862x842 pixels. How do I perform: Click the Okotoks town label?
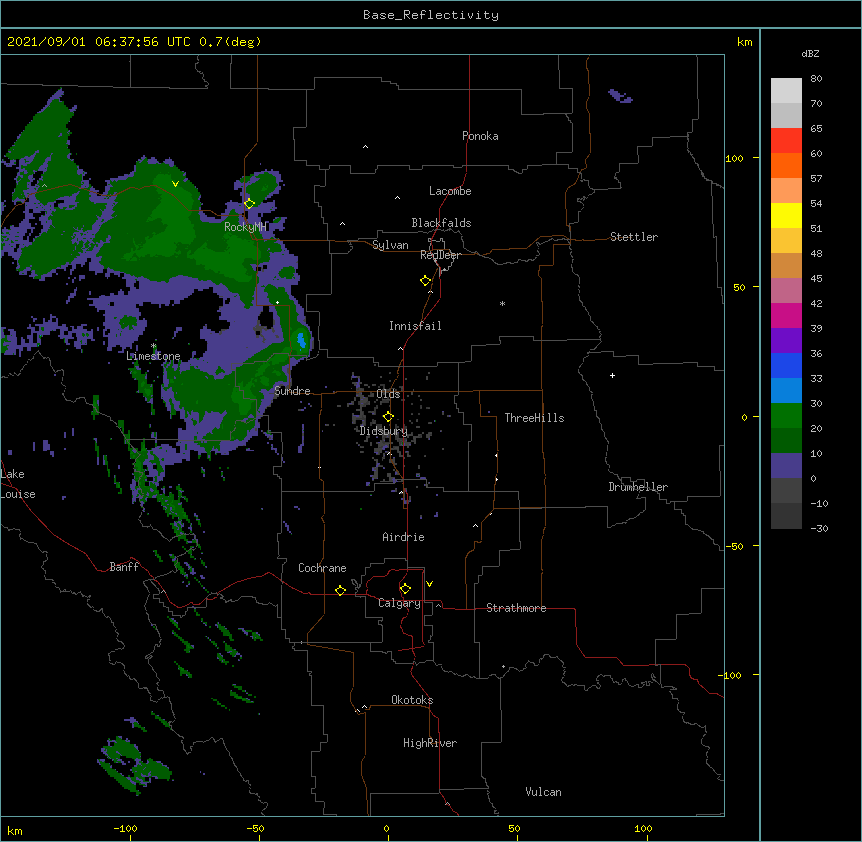coord(412,700)
